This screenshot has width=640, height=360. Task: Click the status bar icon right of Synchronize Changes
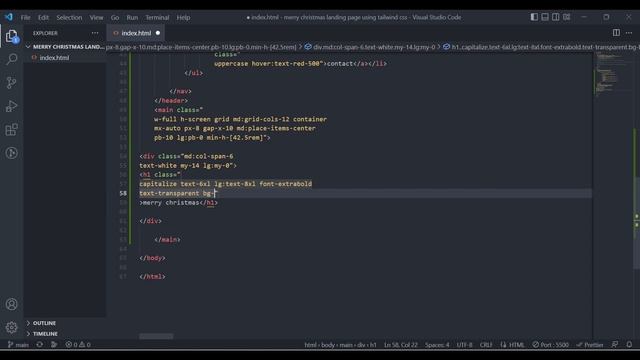click(54, 345)
